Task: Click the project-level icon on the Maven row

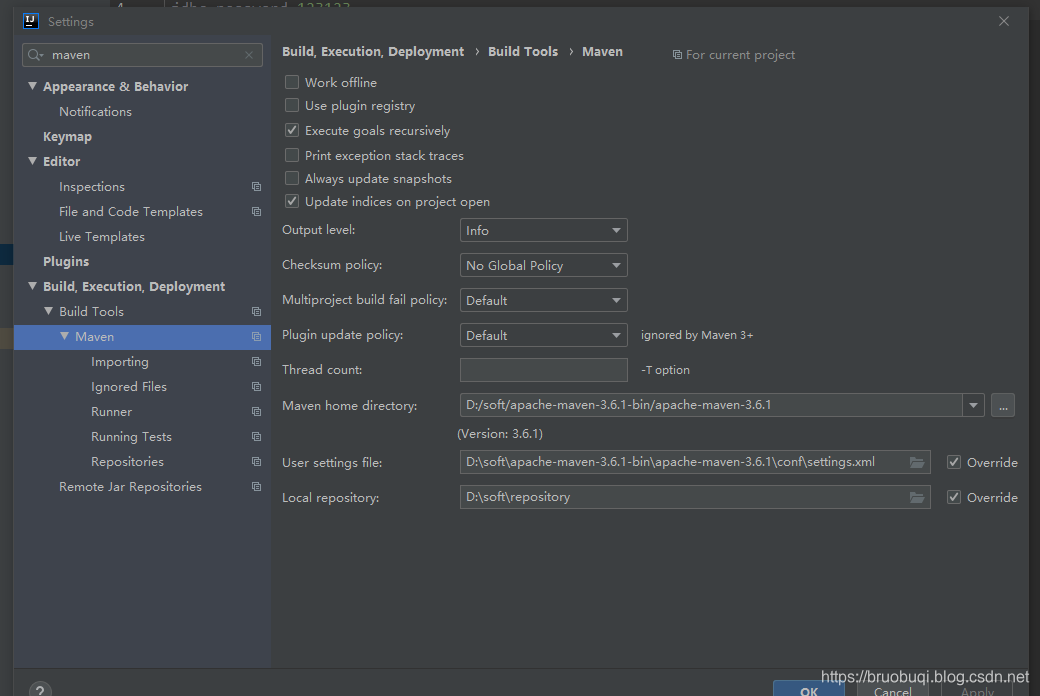Action: click(x=256, y=337)
